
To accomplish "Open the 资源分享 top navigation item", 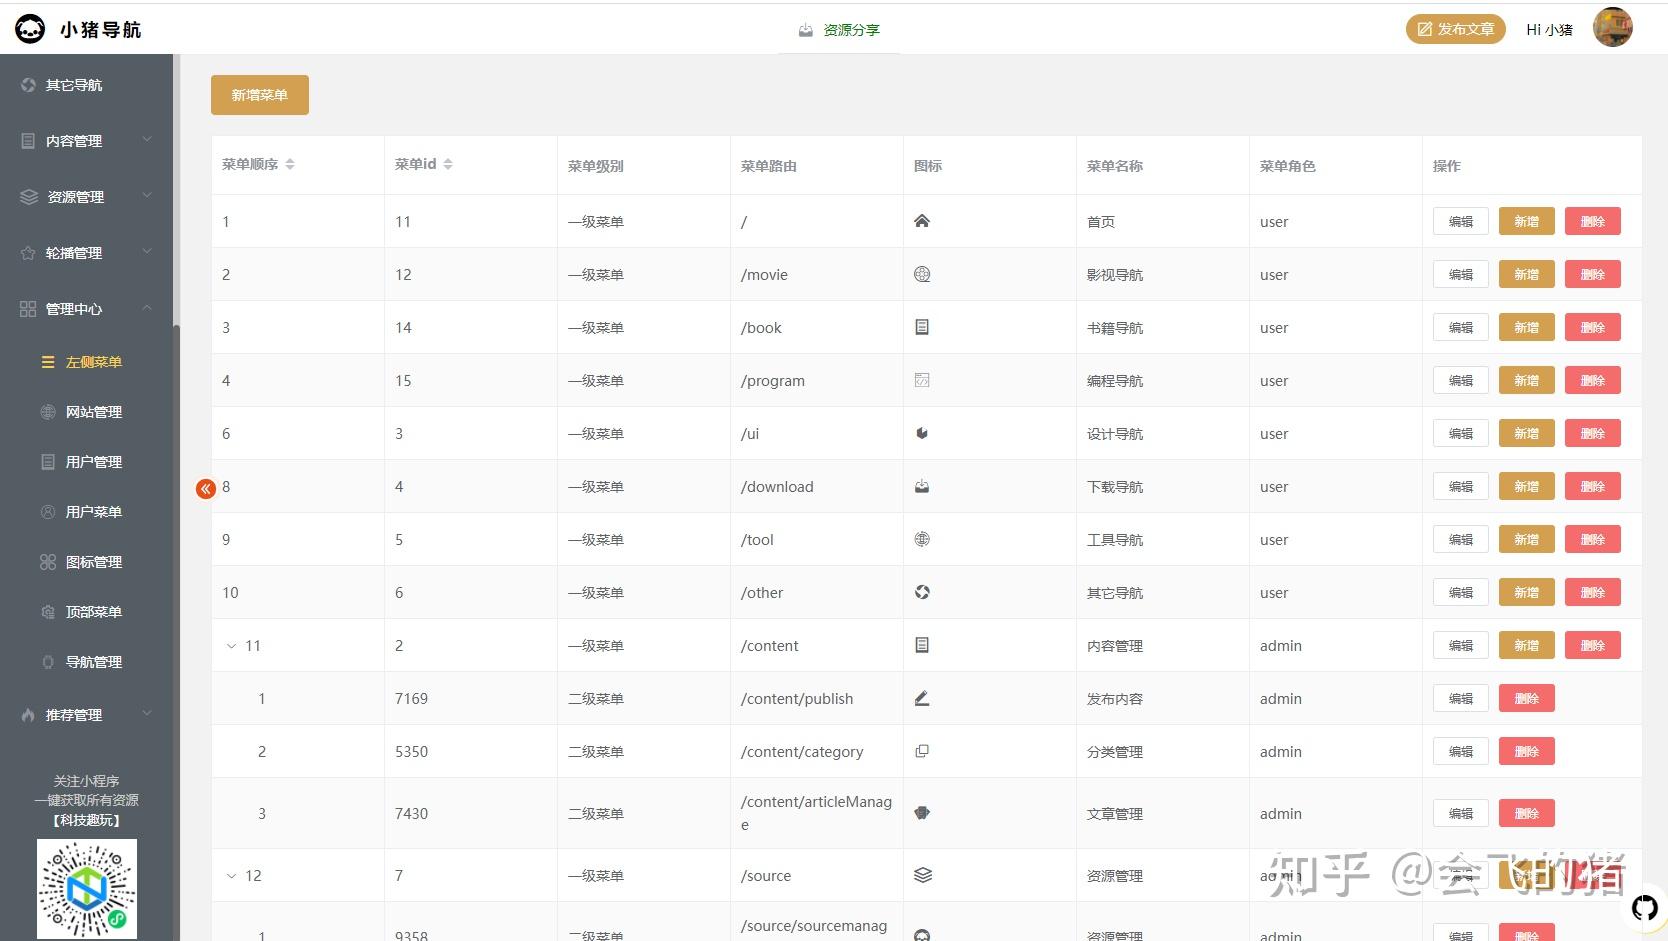I will pos(840,29).
